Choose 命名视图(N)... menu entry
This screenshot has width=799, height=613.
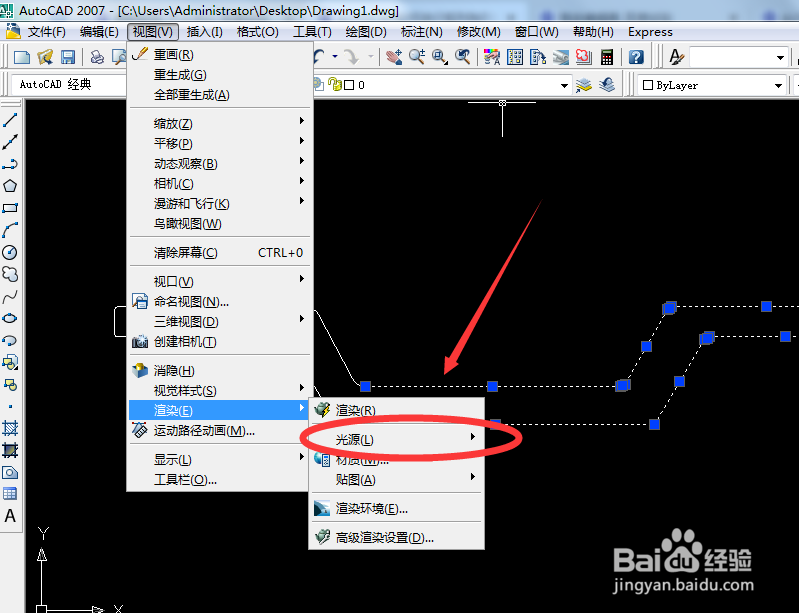(220, 302)
